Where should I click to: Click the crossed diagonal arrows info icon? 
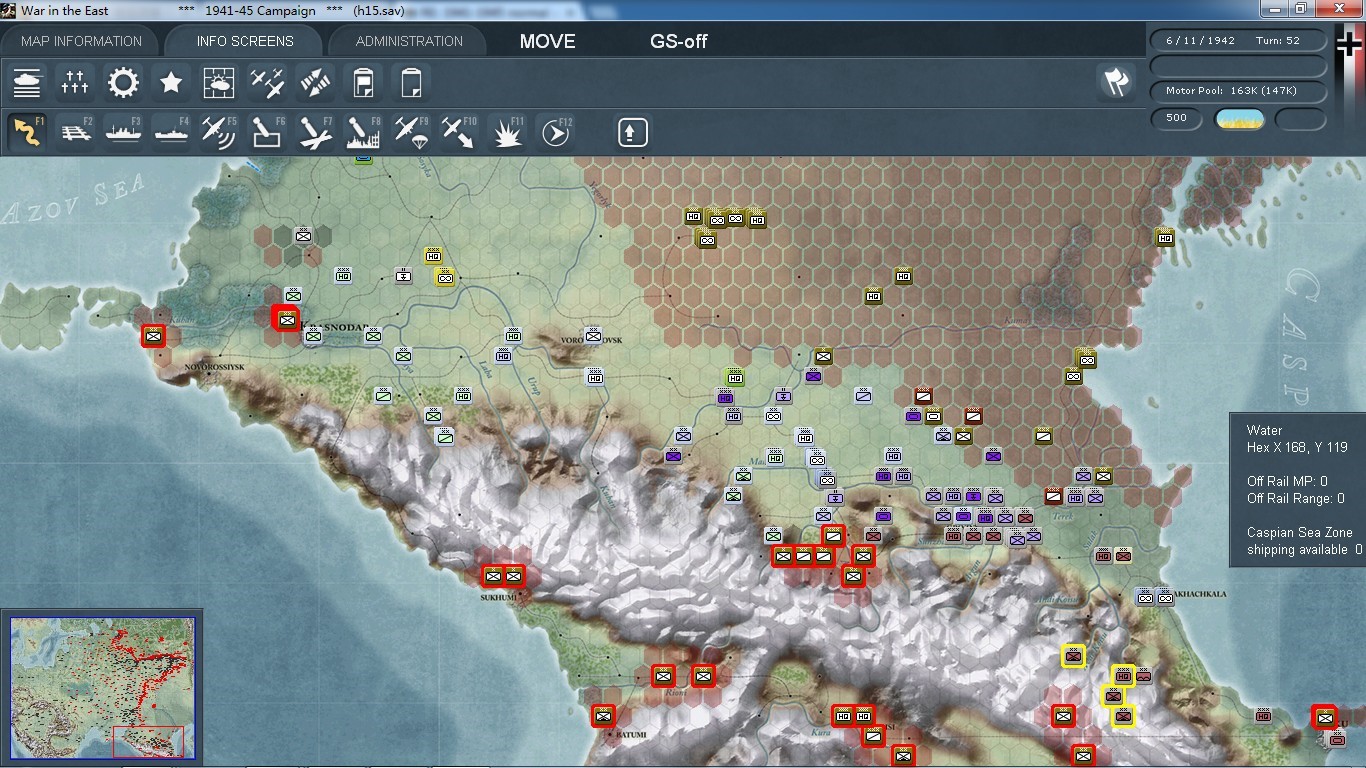pos(315,82)
